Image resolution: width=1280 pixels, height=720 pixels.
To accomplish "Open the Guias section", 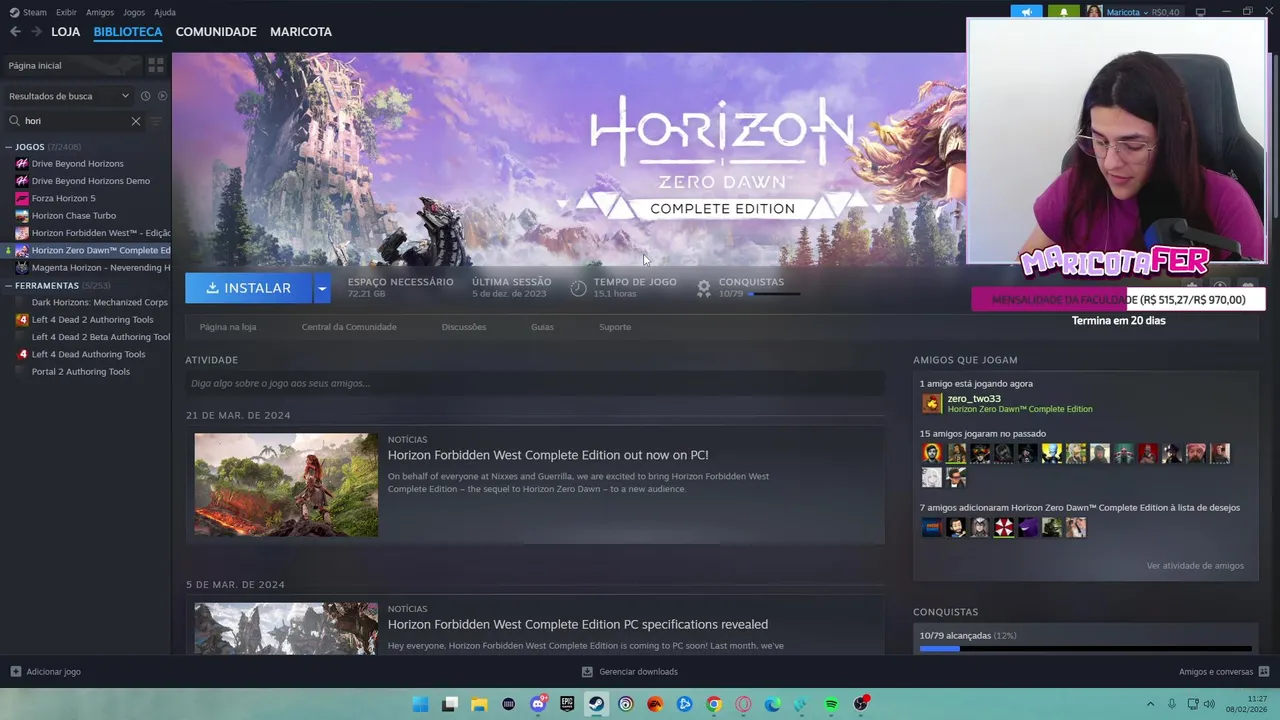I will click(x=542, y=327).
